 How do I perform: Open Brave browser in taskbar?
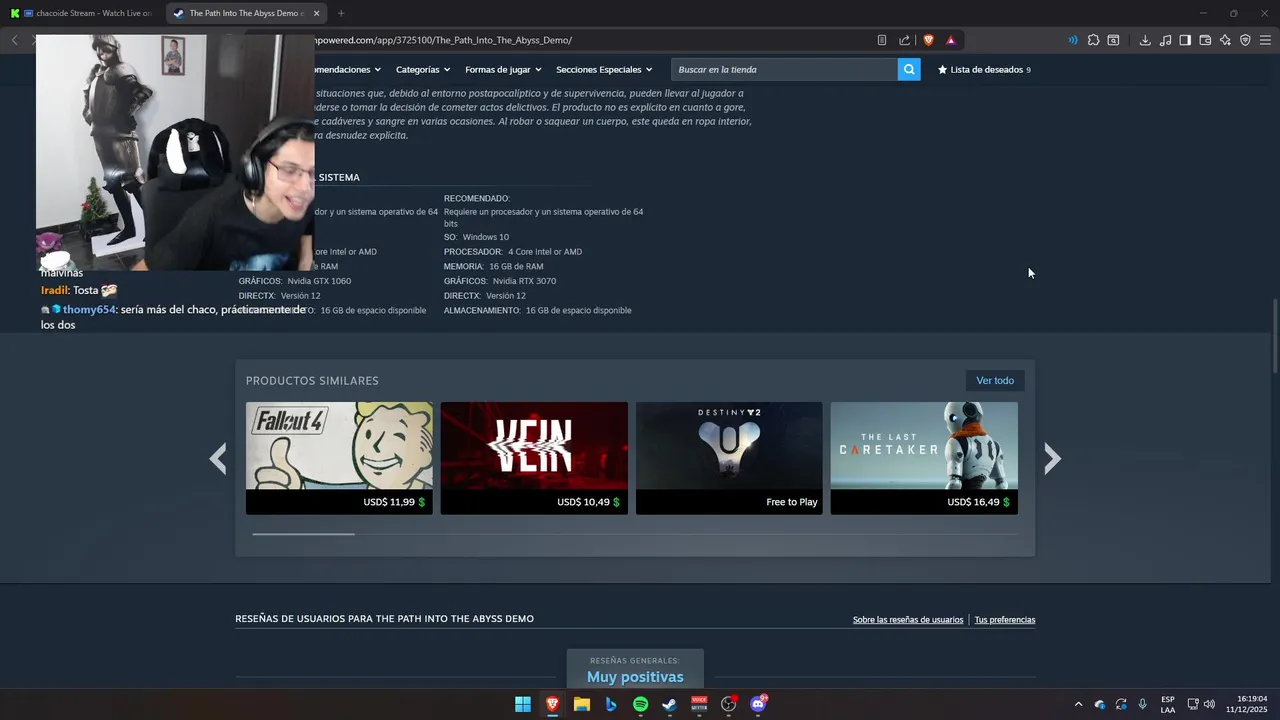(x=552, y=704)
